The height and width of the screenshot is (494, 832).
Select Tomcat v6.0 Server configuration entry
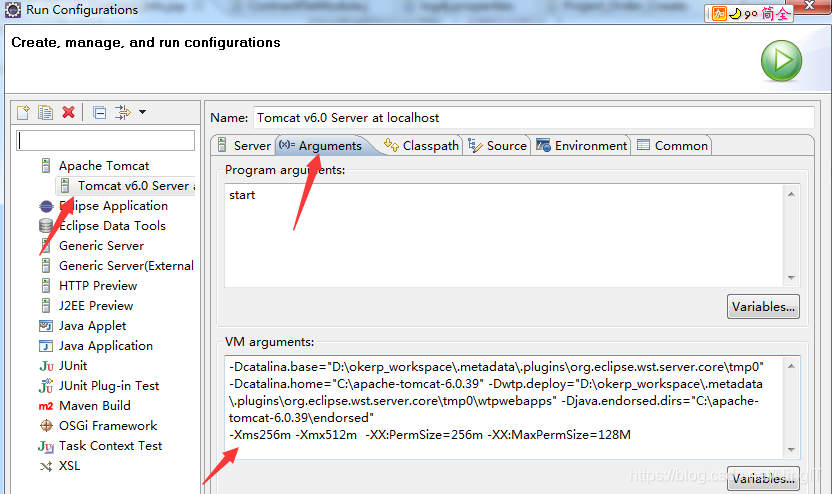pyautogui.click(x=127, y=186)
